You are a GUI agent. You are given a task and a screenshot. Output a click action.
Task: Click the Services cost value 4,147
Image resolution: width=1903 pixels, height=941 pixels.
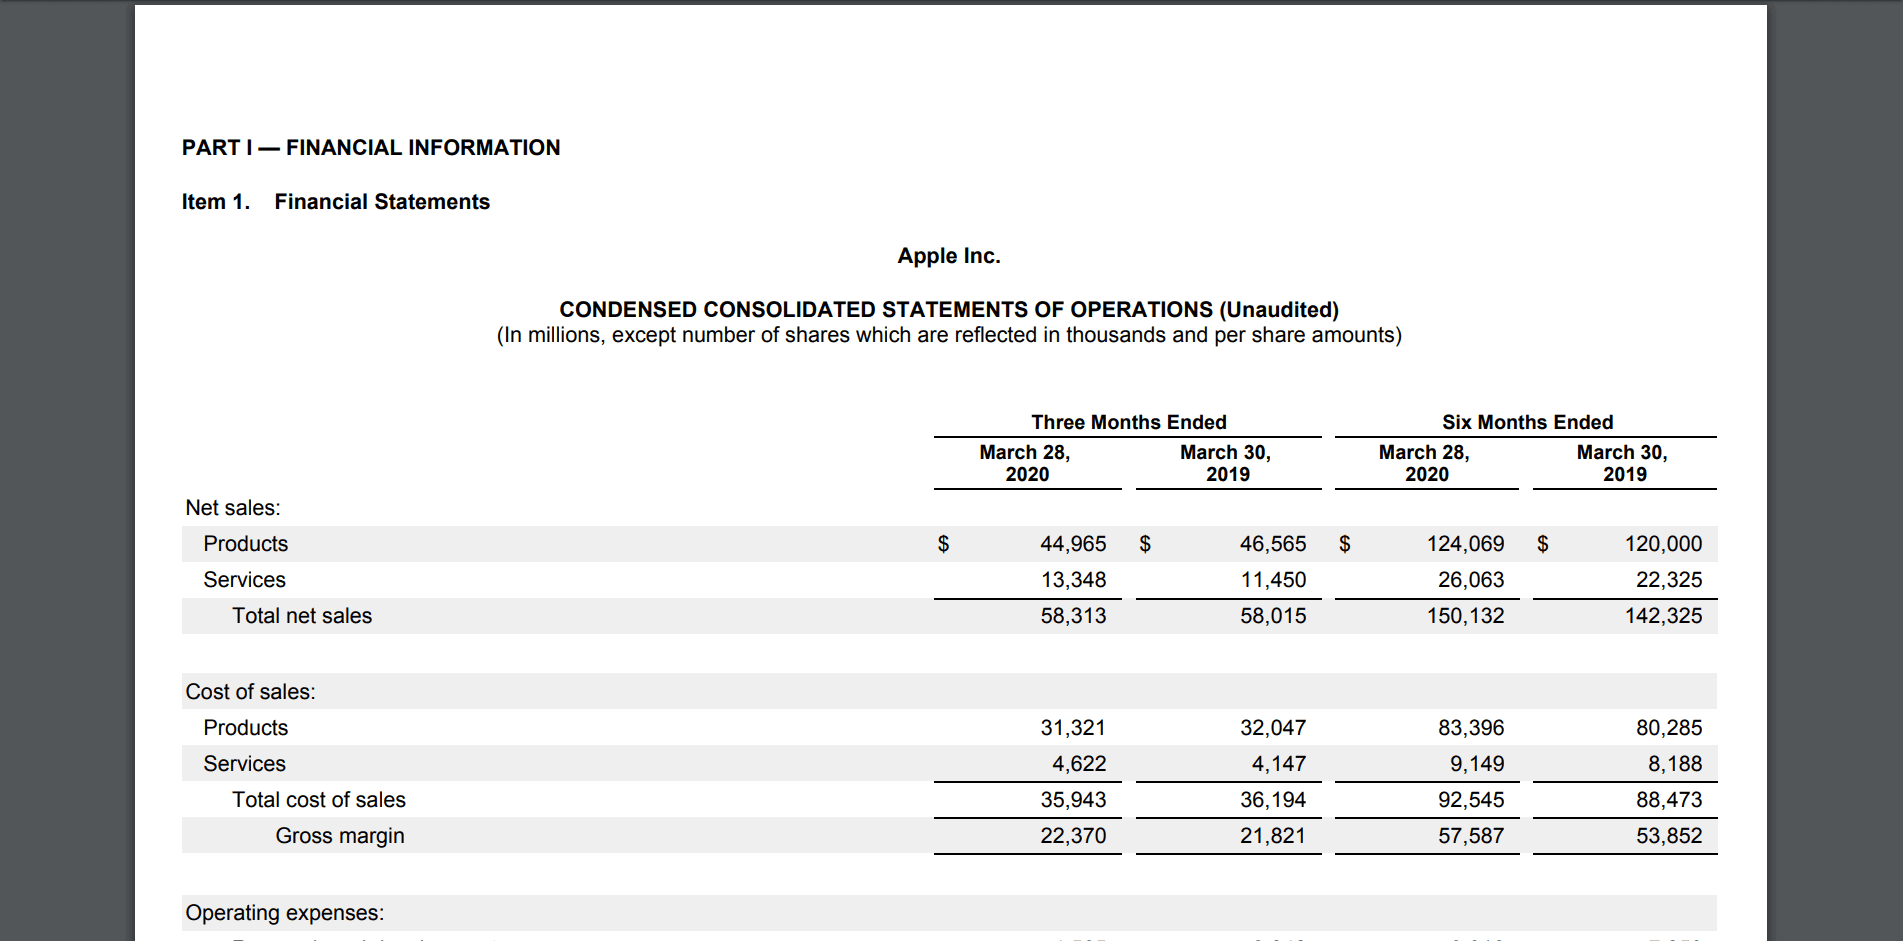pyautogui.click(x=1279, y=764)
